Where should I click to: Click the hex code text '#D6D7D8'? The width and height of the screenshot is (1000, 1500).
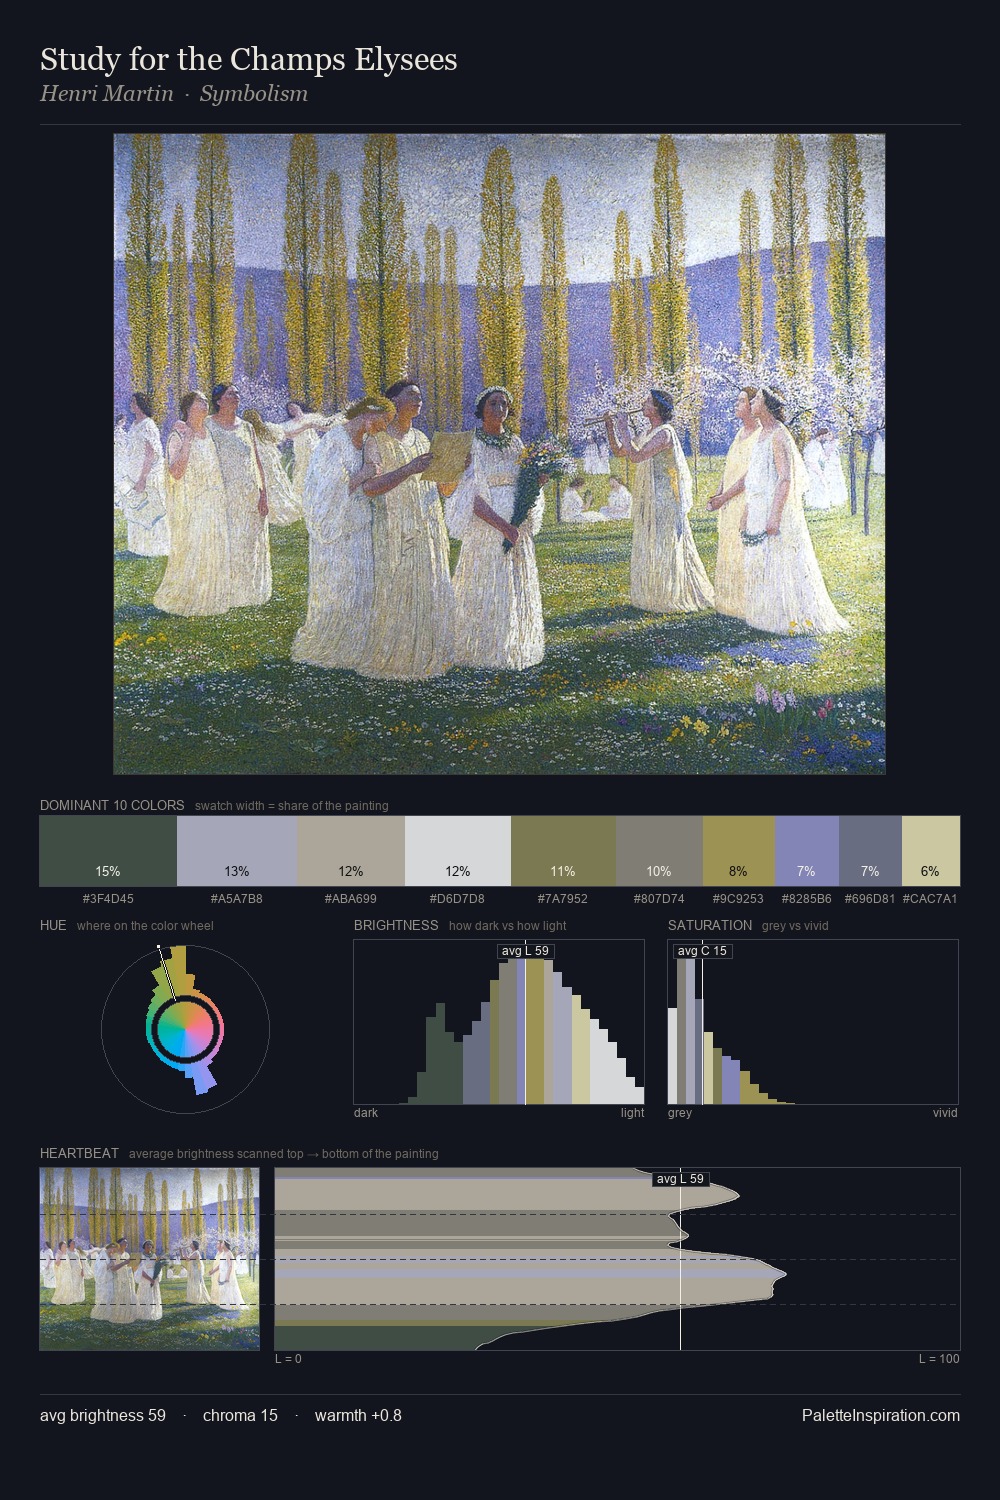(x=458, y=898)
